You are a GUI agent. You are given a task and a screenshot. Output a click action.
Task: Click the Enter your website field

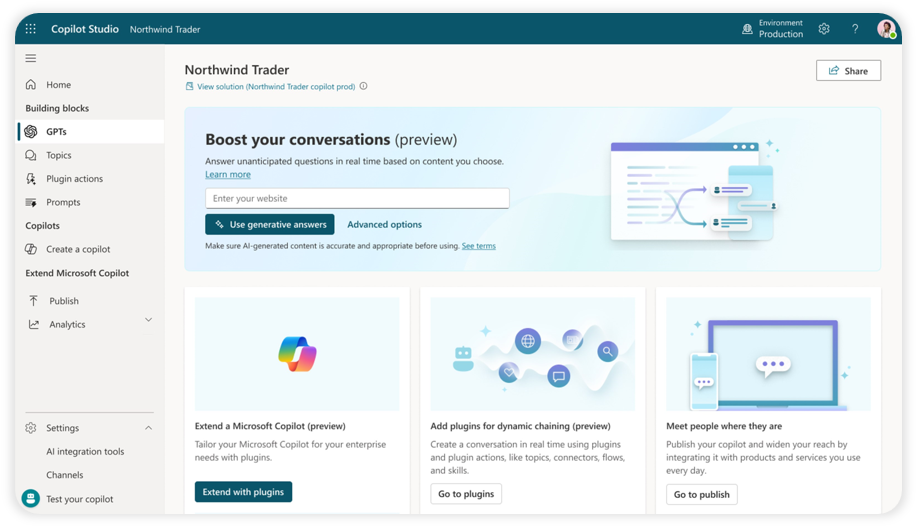(357, 198)
